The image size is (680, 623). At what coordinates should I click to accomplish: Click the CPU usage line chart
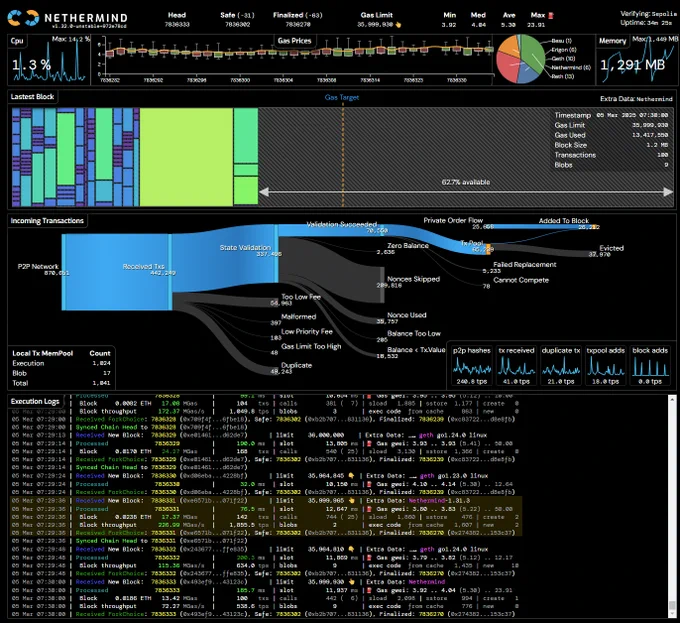click(x=49, y=61)
